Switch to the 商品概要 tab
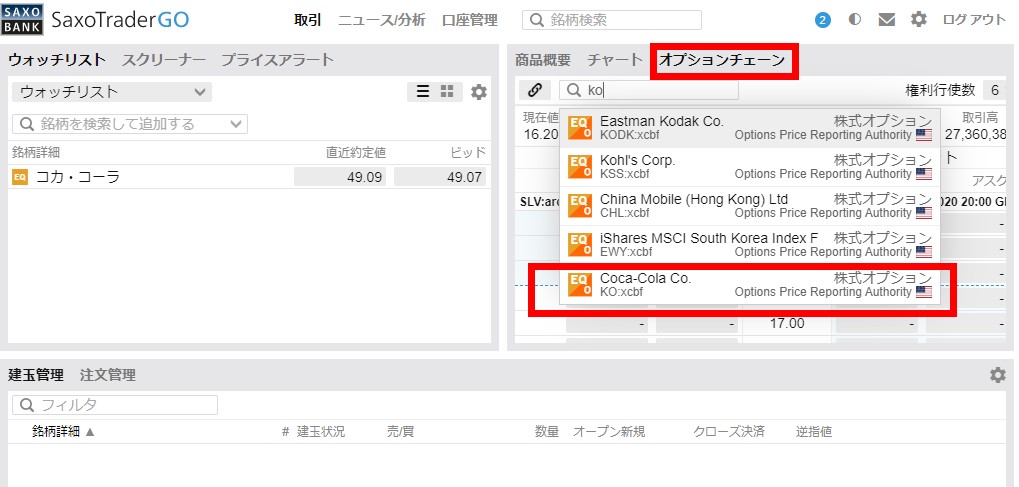The height and width of the screenshot is (487, 1019). tap(543, 60)
